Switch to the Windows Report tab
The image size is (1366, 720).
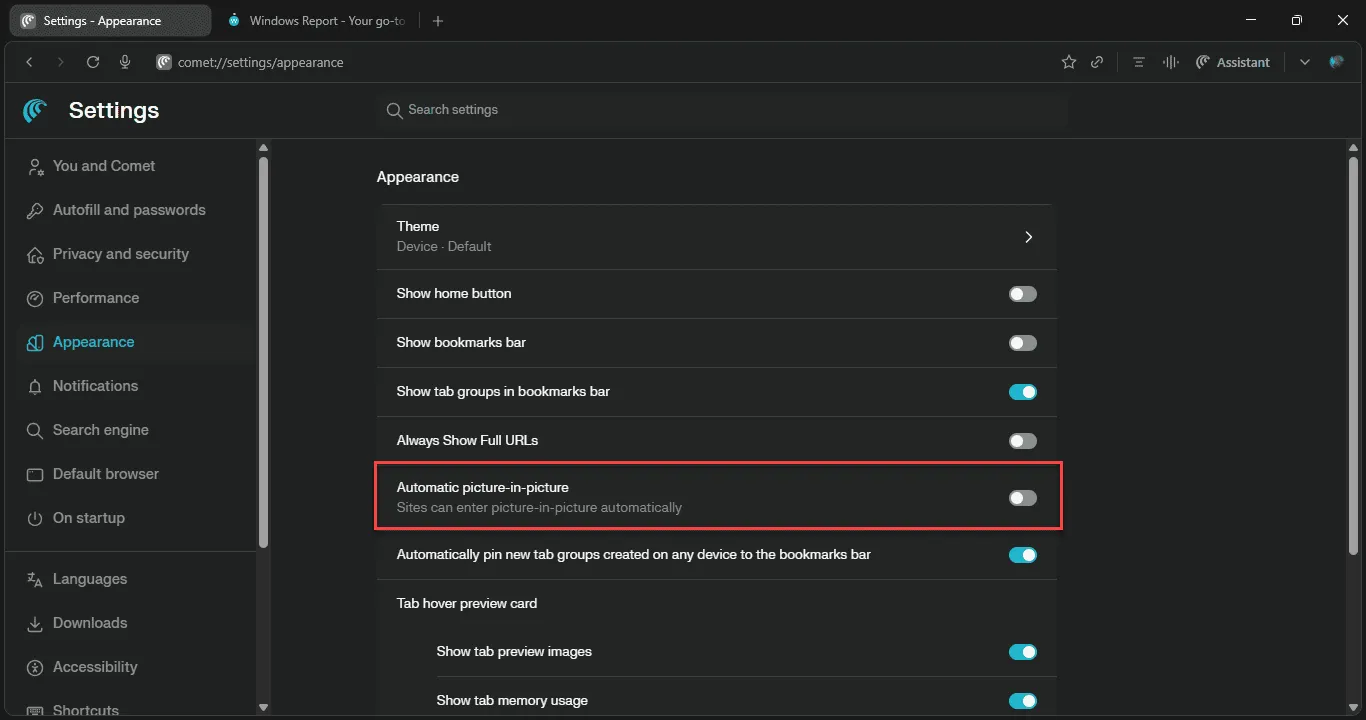pos(320,20)
